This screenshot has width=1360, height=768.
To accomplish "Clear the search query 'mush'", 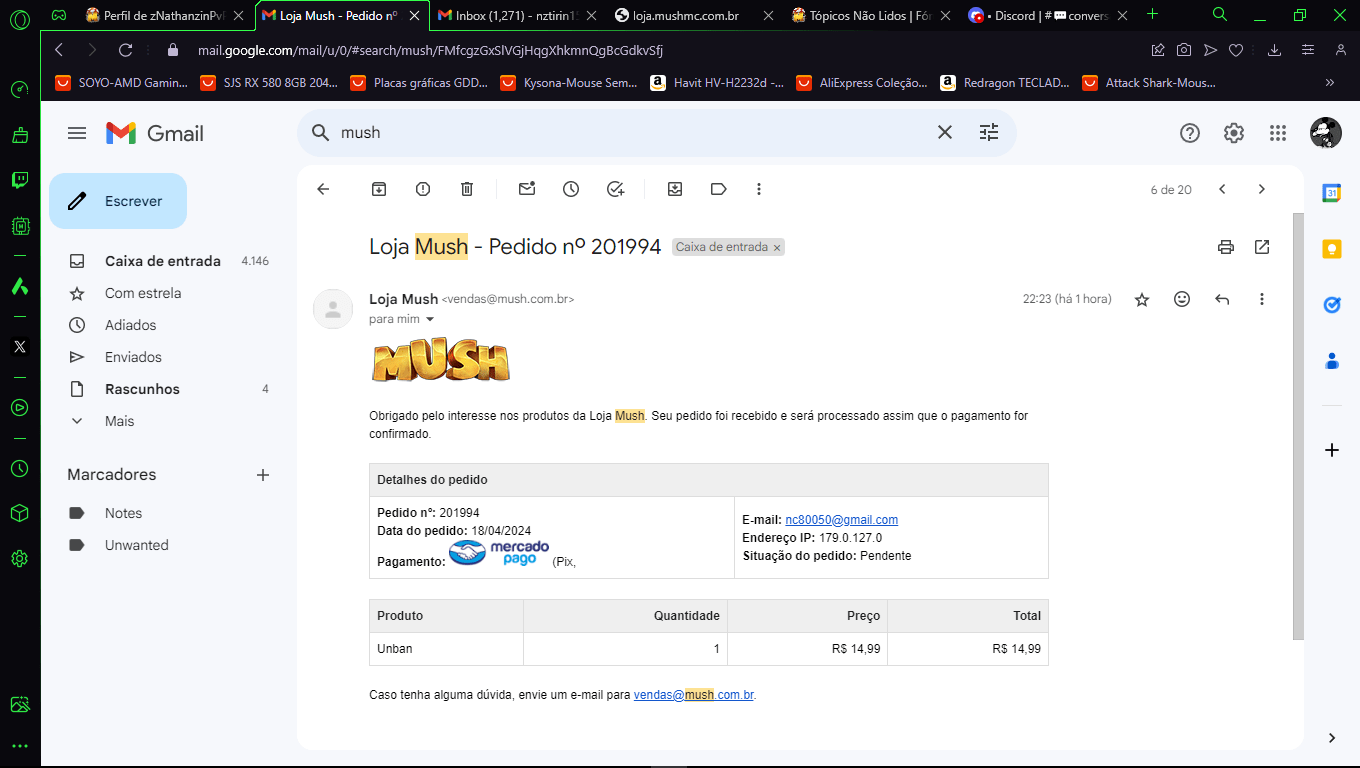I will 944,132.
